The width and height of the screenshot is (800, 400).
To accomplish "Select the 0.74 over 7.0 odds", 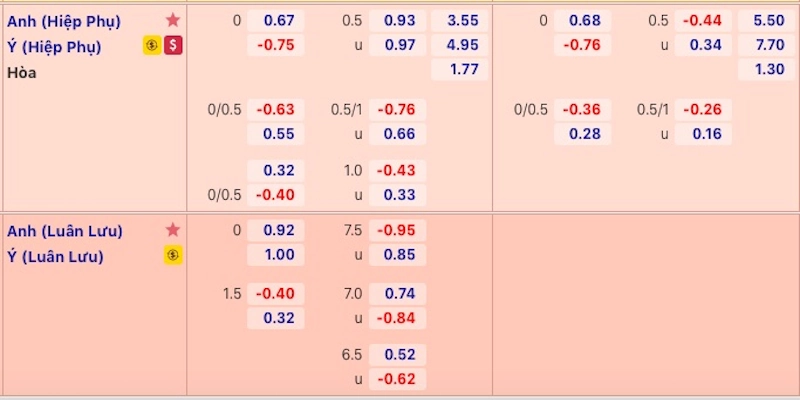I will (x=398, y=293).
